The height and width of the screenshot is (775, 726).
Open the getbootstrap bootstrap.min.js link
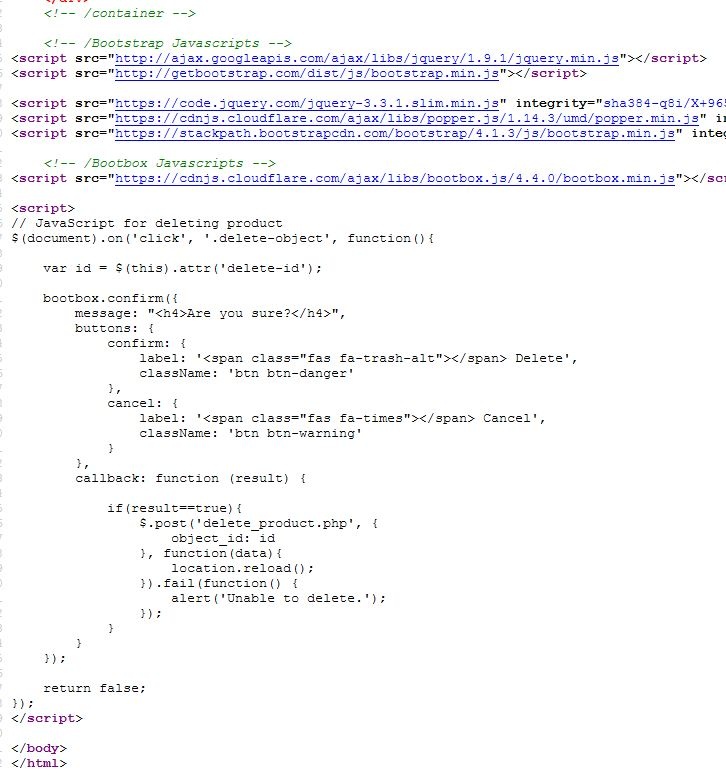307,73
